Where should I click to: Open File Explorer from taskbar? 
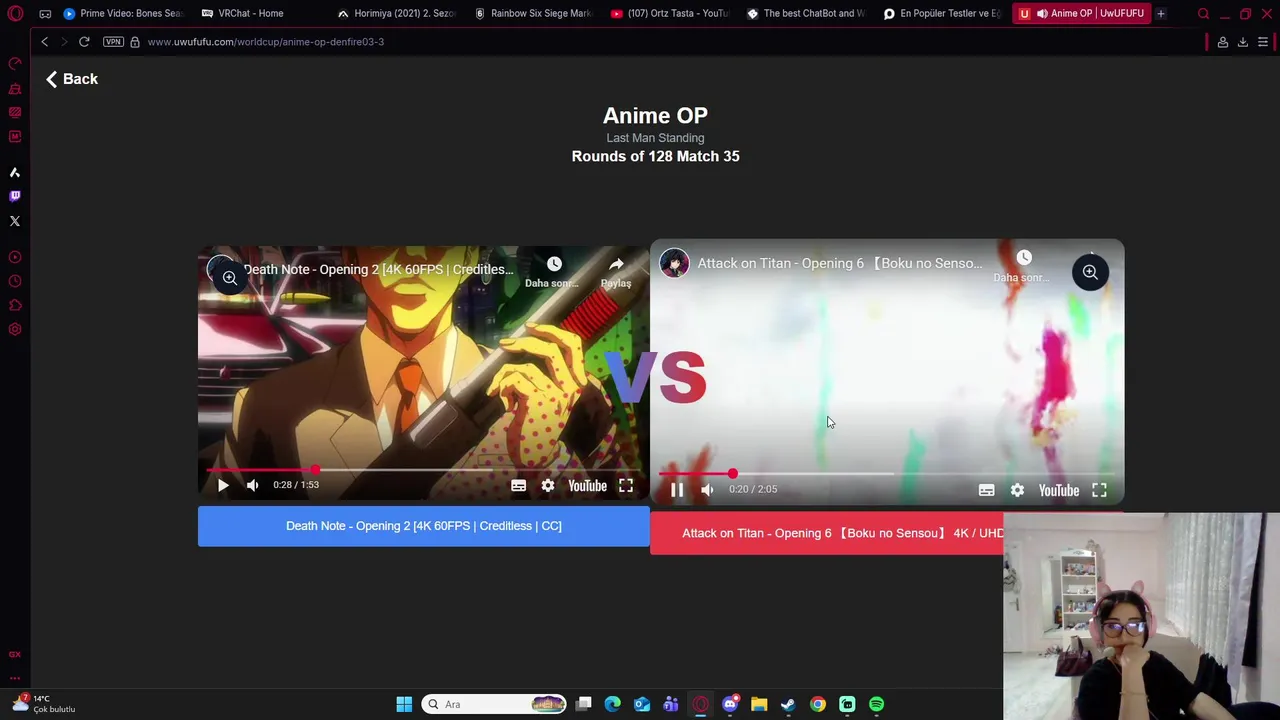[759, 704]
